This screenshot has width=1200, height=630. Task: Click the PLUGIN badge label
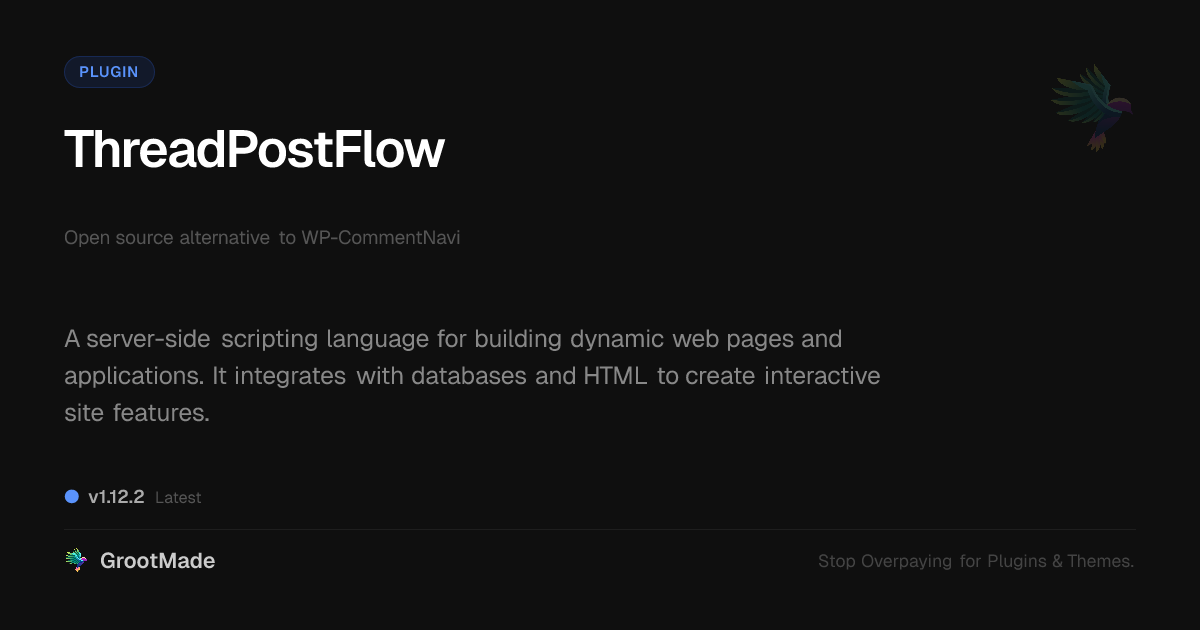(x=109, y=72)
